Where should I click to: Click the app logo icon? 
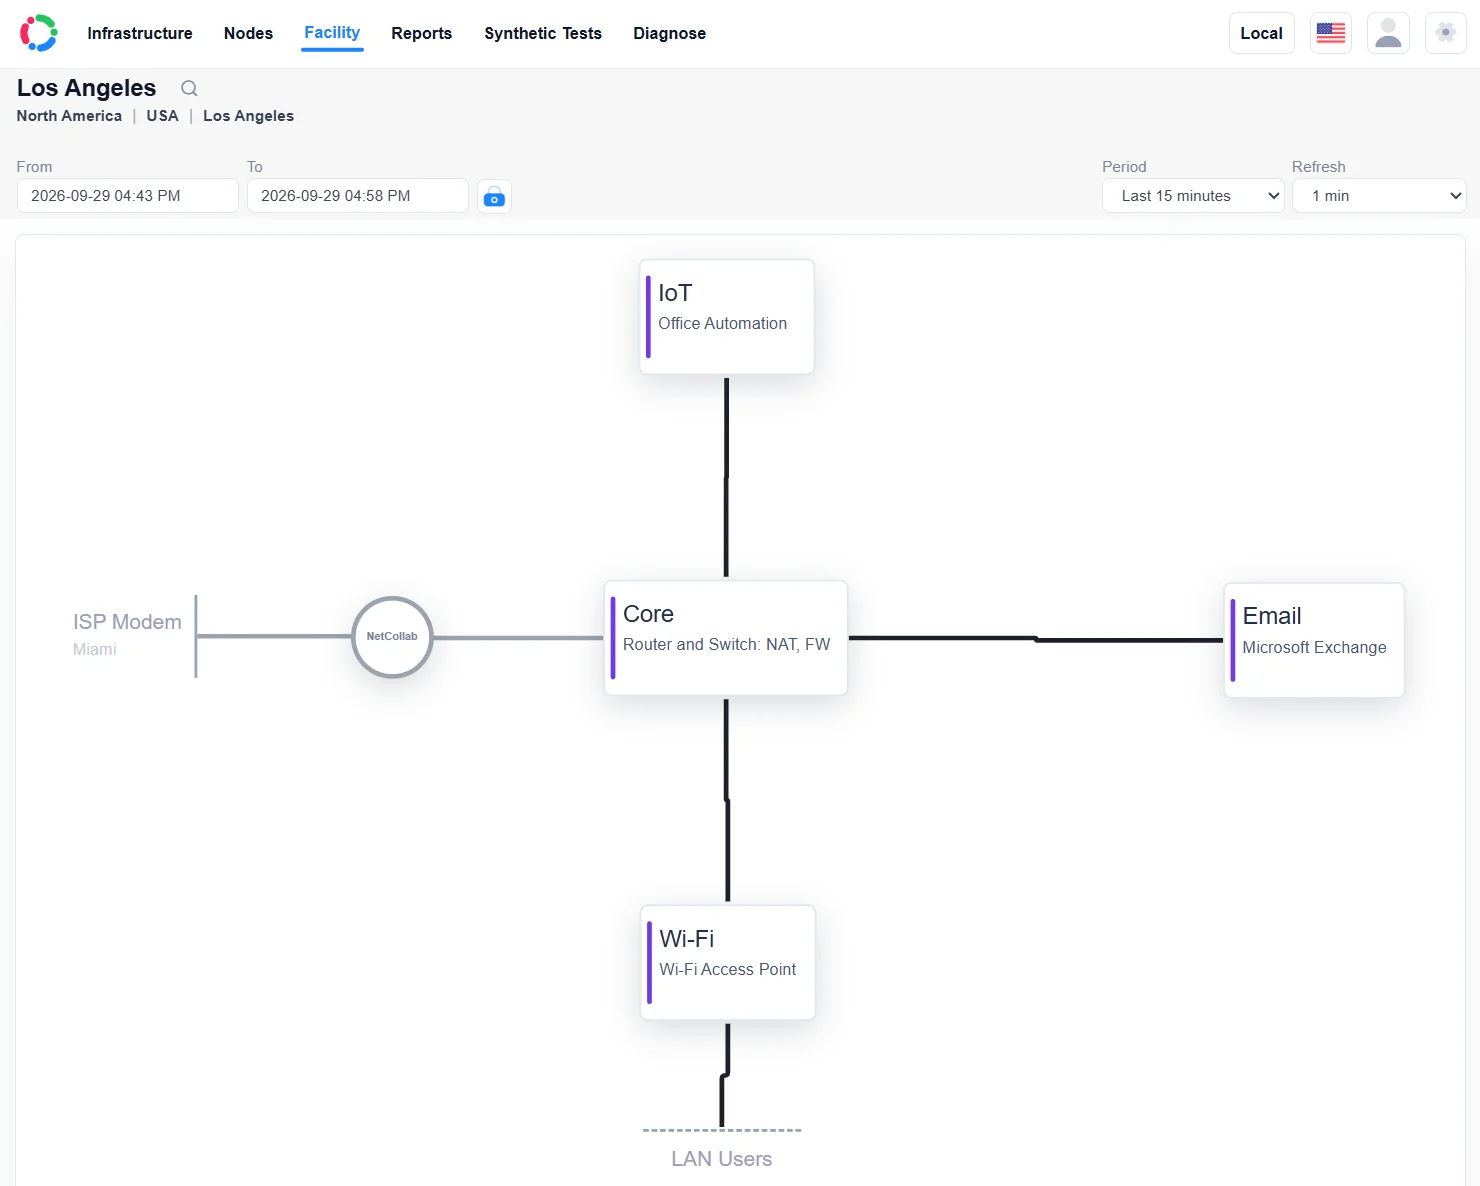(39, 33)
